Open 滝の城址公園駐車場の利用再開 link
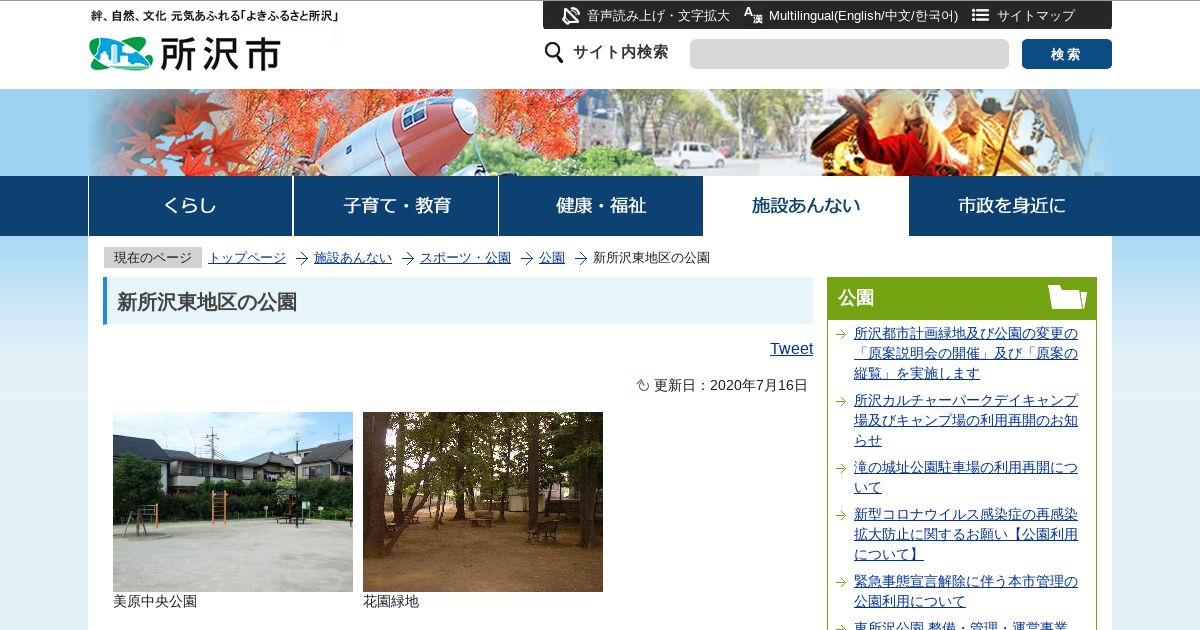 [966, 477]
